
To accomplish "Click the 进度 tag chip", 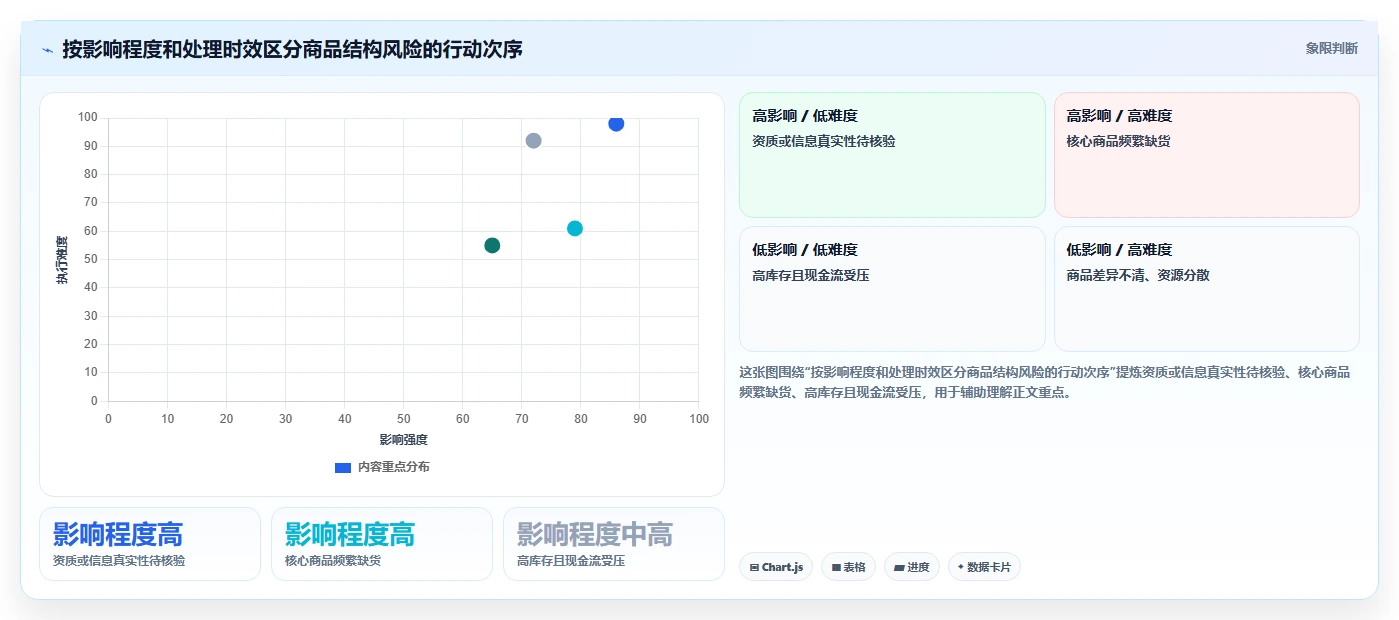I will [x=912, y=567].
